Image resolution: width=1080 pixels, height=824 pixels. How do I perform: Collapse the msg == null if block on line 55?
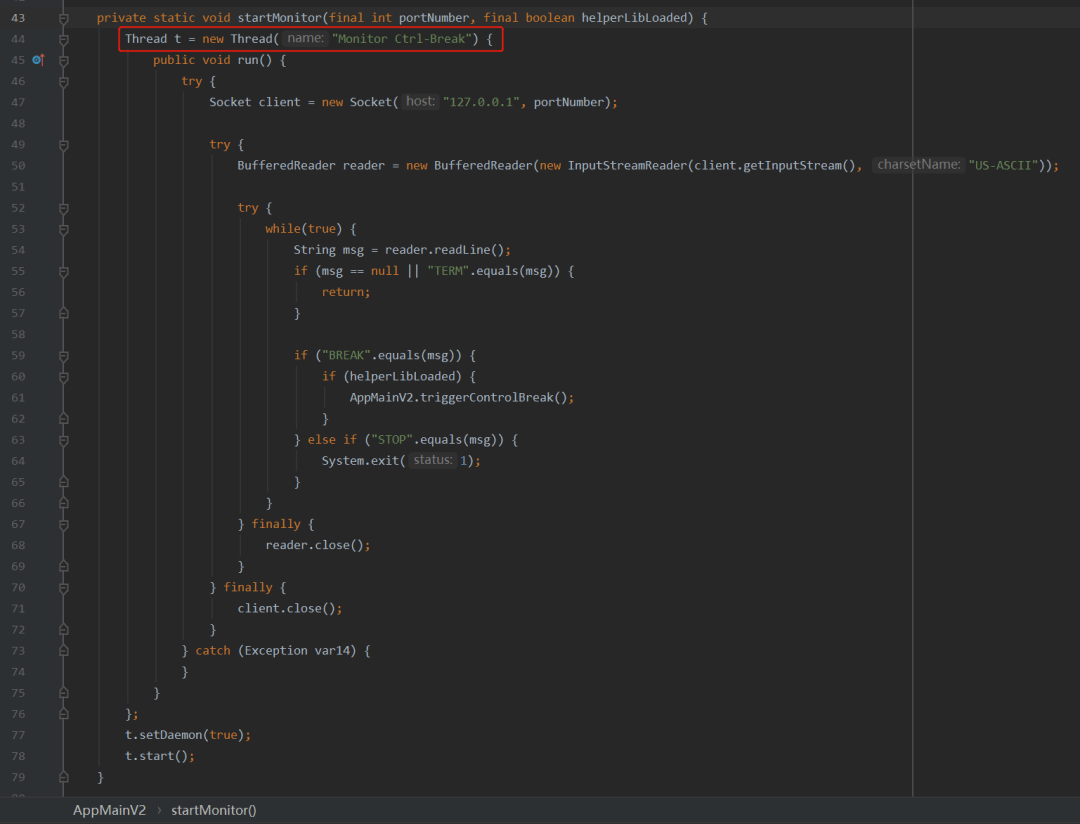tap(63, 272)
